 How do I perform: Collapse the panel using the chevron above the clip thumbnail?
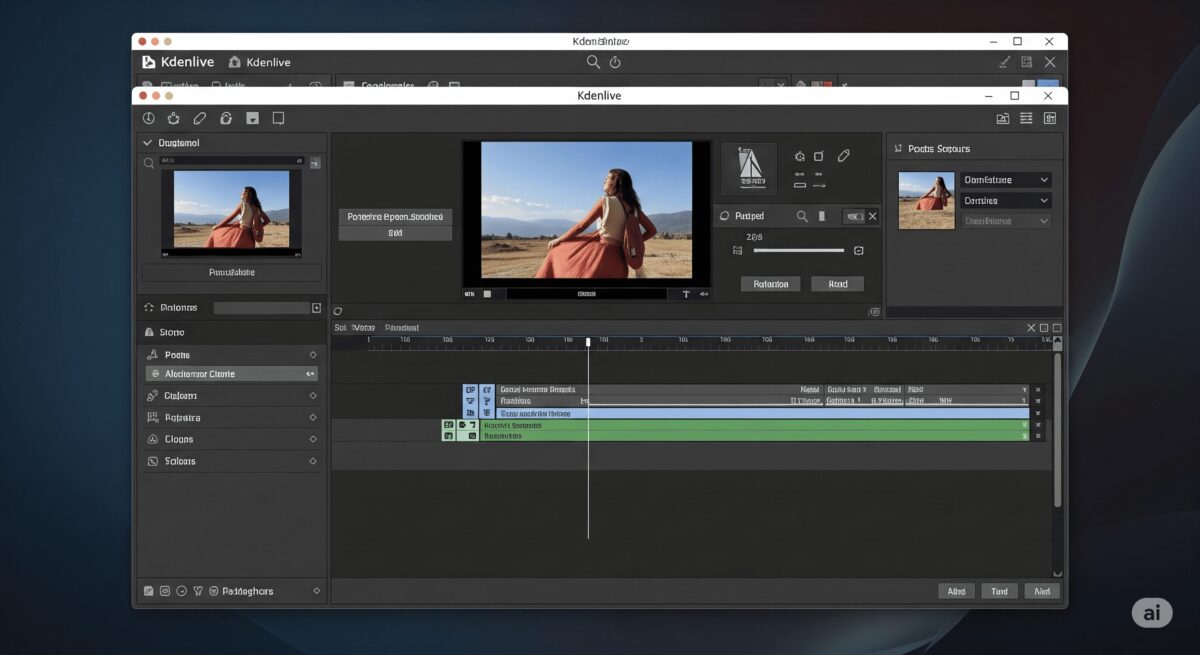(148, 143)
